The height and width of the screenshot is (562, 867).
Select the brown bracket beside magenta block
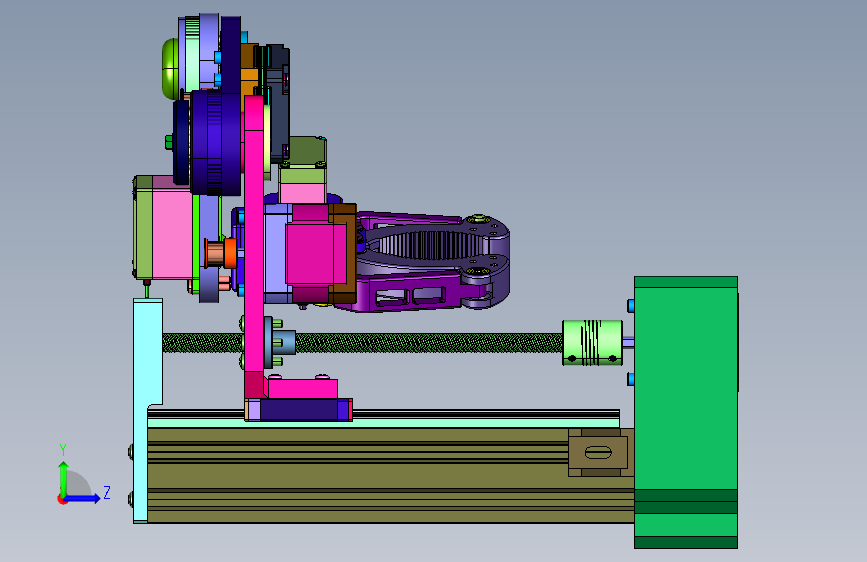pos(343,253)
